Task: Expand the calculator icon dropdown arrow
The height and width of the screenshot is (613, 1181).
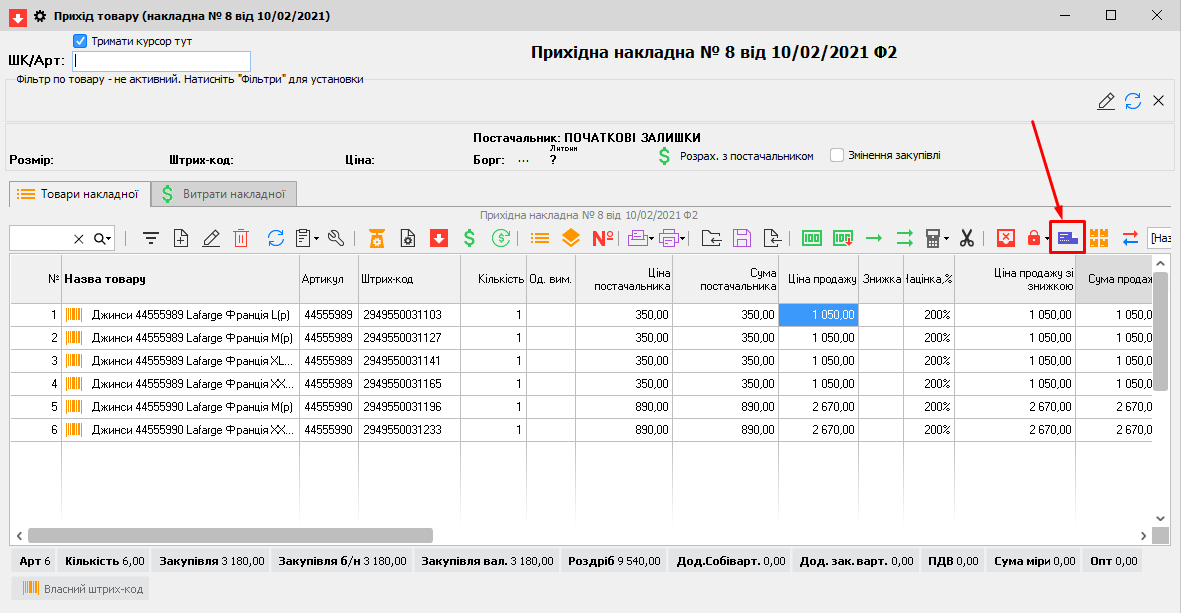Action: point(945,238)
